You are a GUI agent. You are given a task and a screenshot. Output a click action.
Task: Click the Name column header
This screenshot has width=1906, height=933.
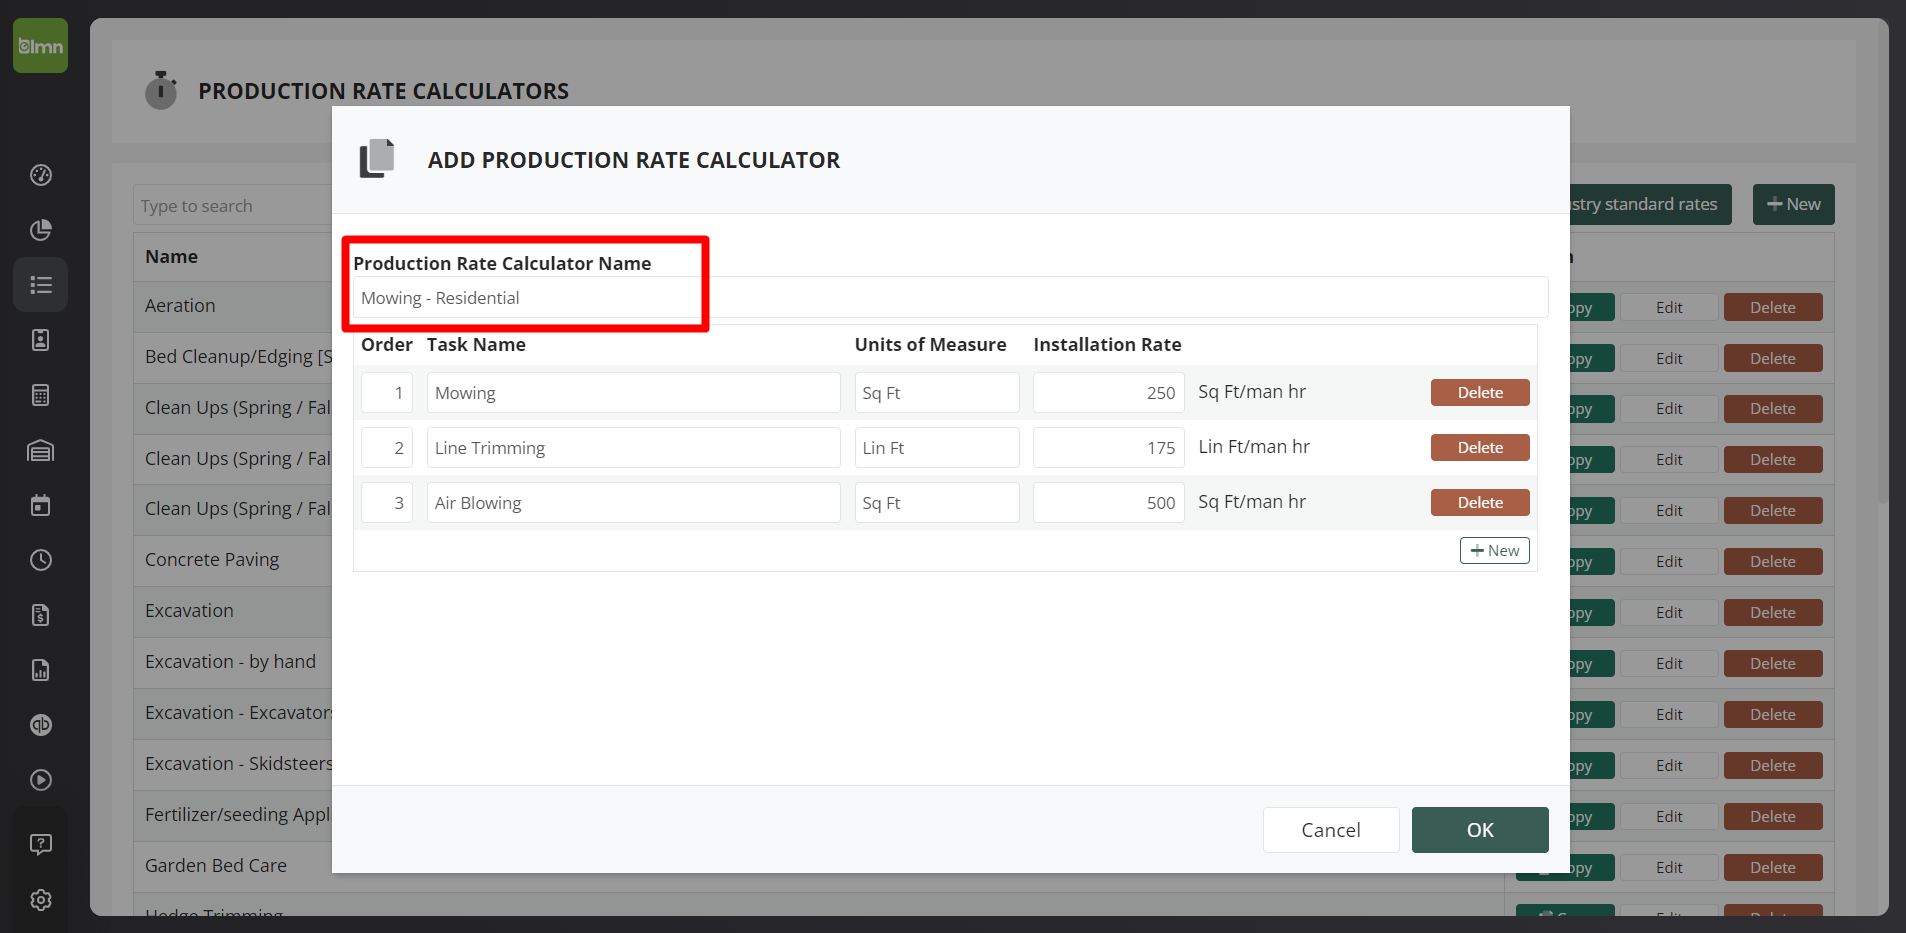click(171, 257)
